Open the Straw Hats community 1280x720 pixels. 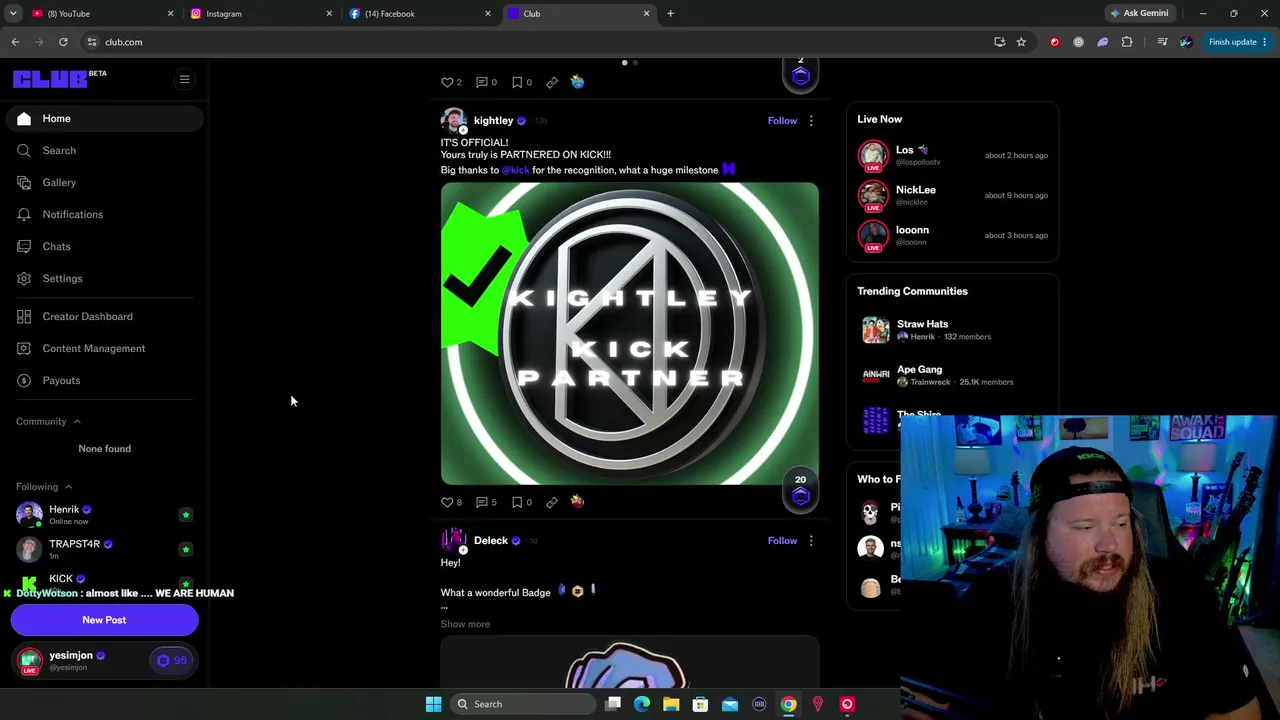pyautogui.click(x=952, y=330)
